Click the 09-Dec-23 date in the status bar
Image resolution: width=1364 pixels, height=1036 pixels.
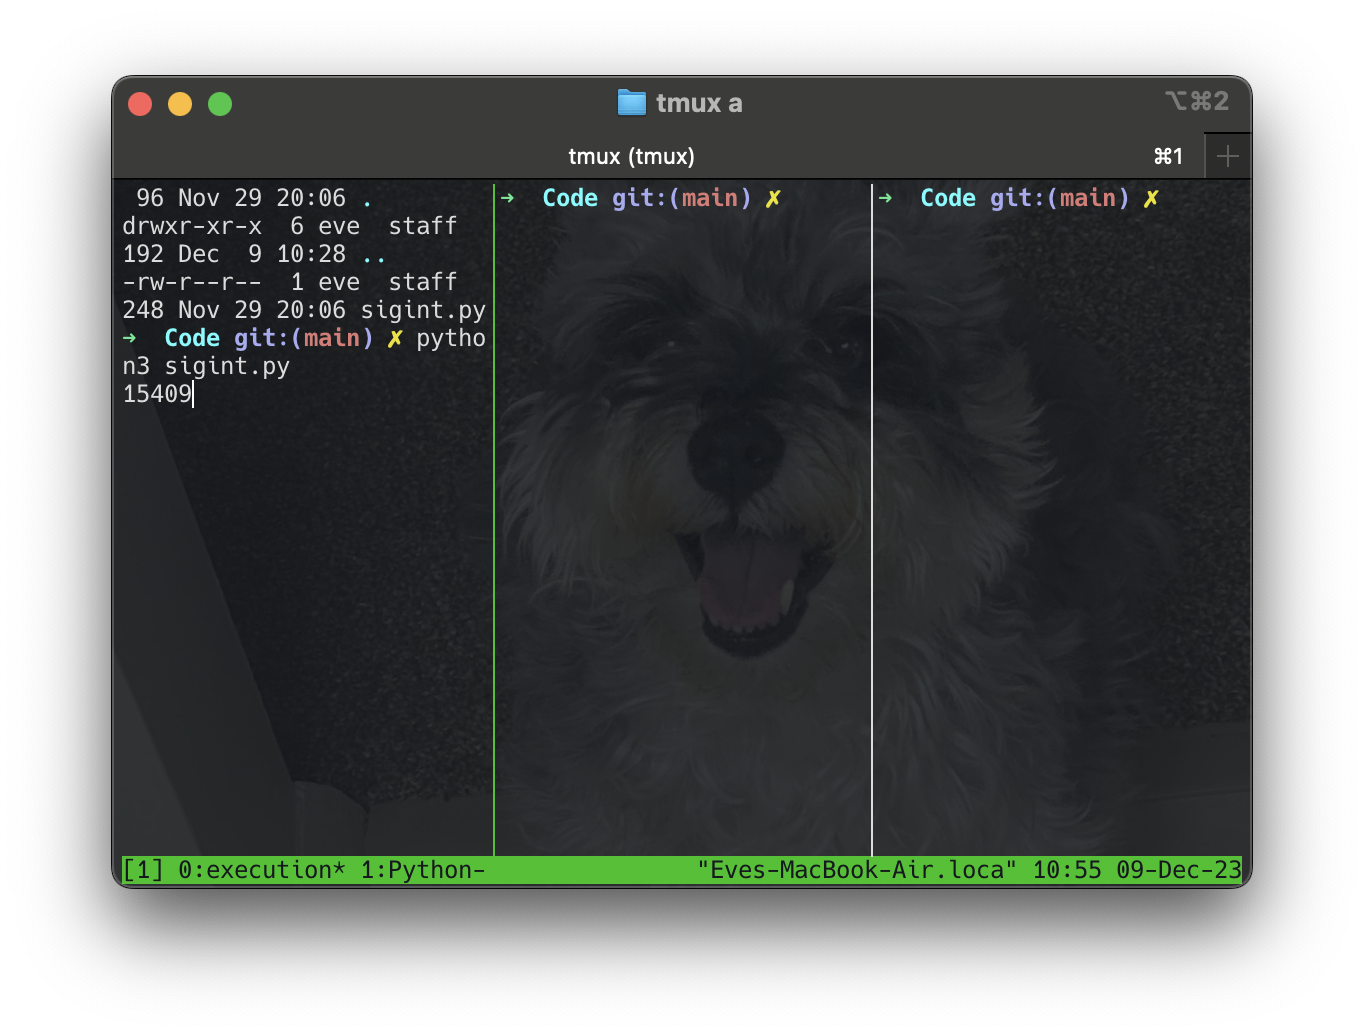[1178, 870]
